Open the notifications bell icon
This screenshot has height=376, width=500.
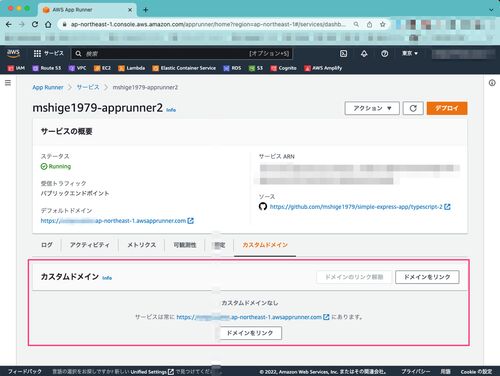click(364, 54)
